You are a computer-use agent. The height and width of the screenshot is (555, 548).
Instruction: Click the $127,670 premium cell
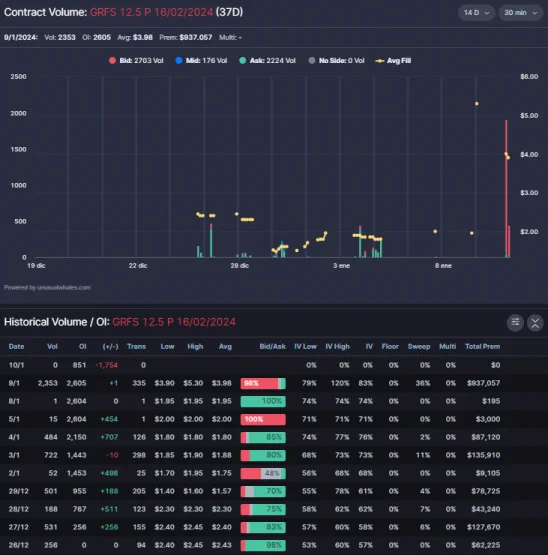pyautogui.click(x=483, y=527)
